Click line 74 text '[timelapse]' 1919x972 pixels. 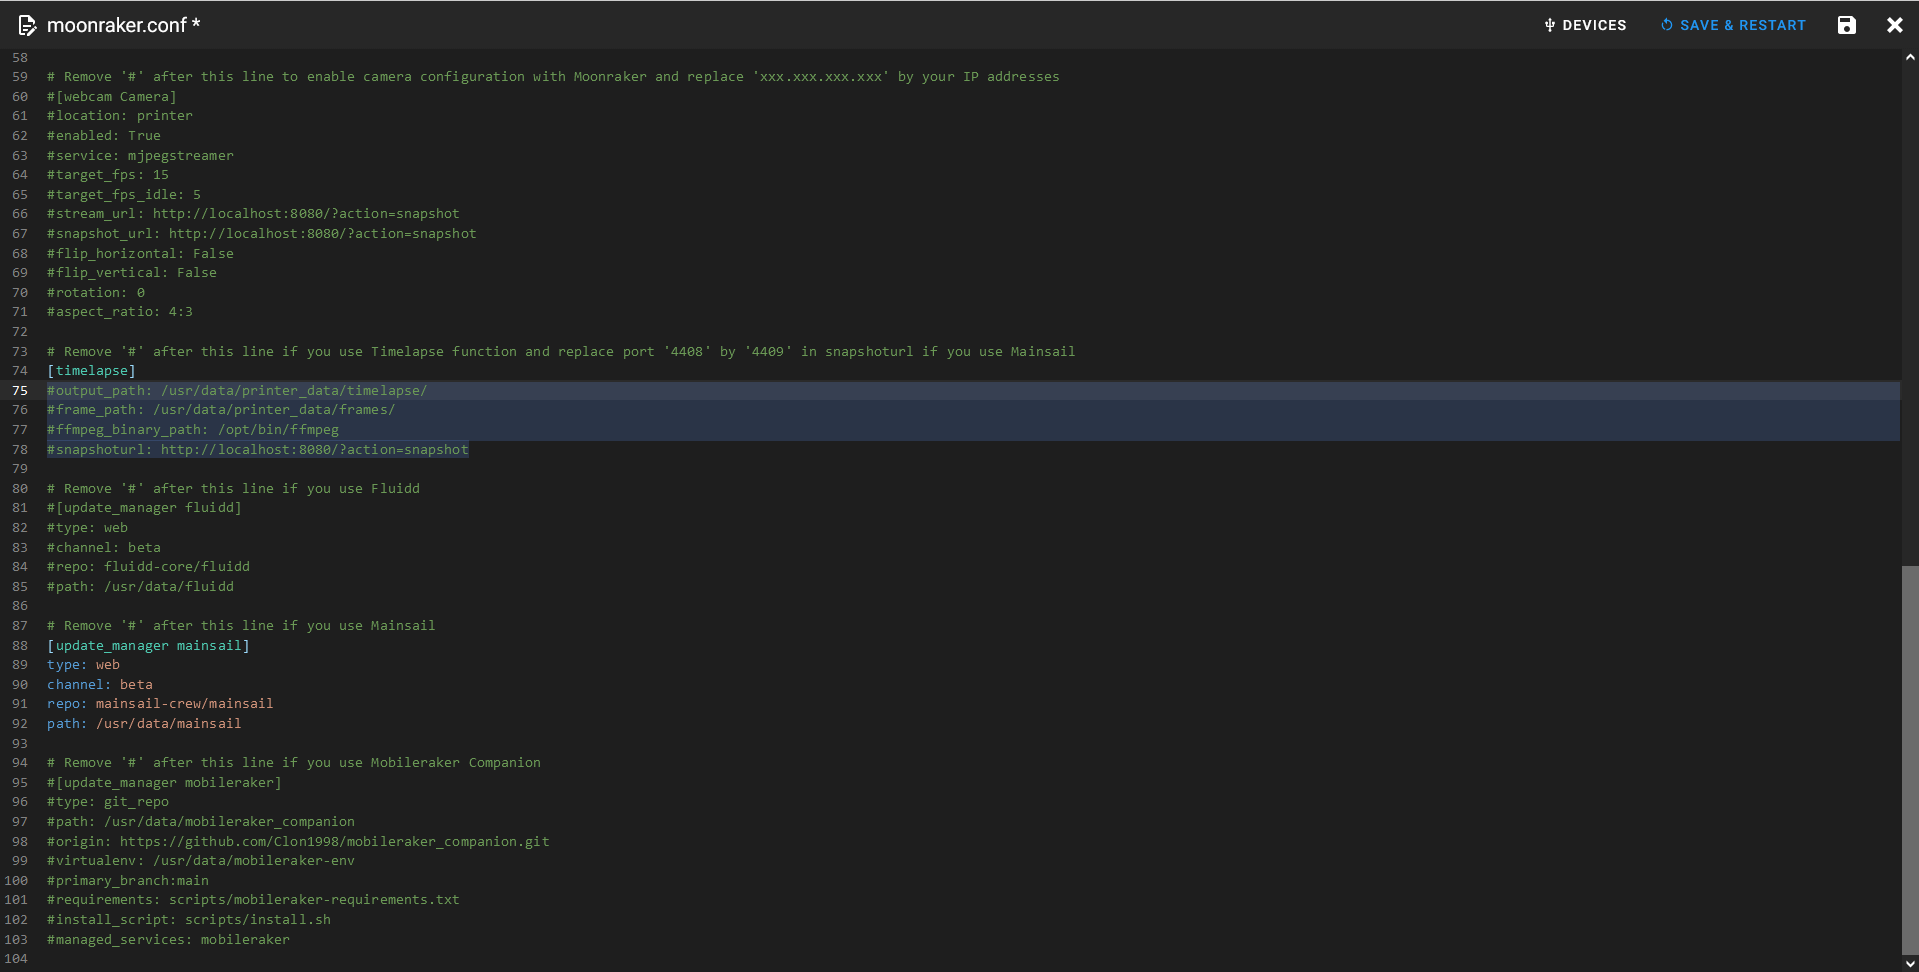point(91,371)
